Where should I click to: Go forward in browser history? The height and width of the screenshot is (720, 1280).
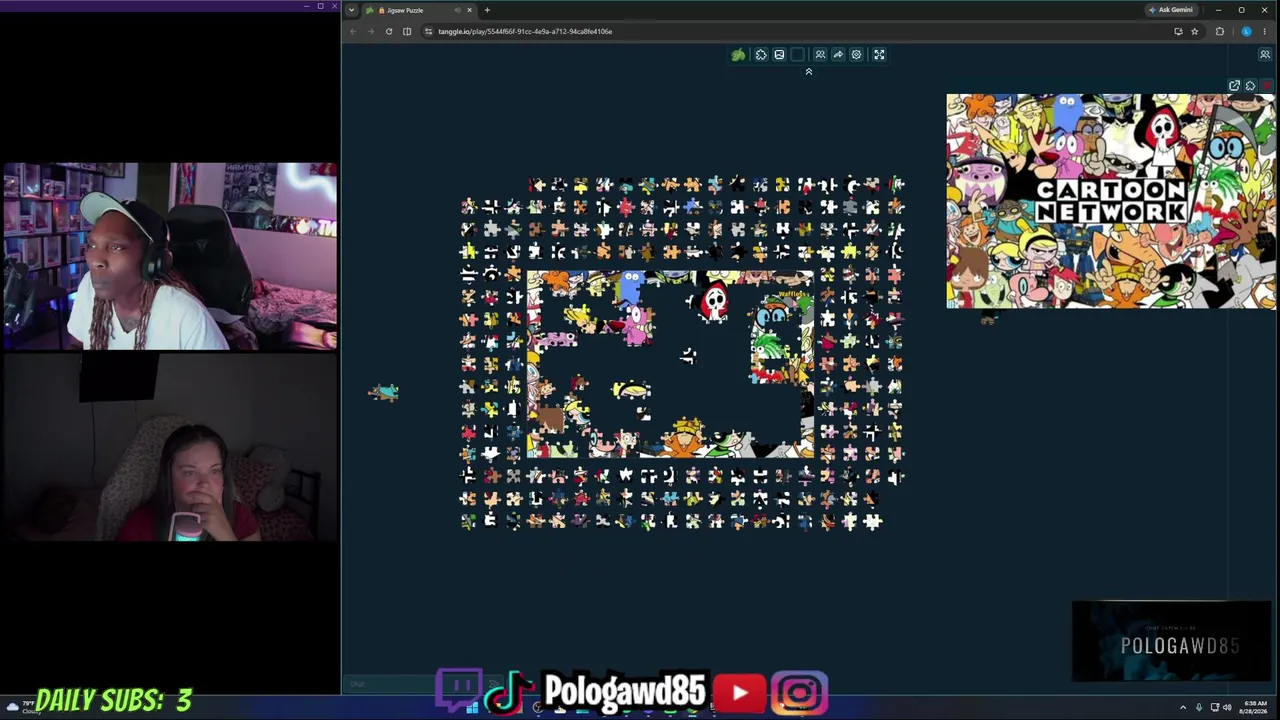[x=371, y=31]
